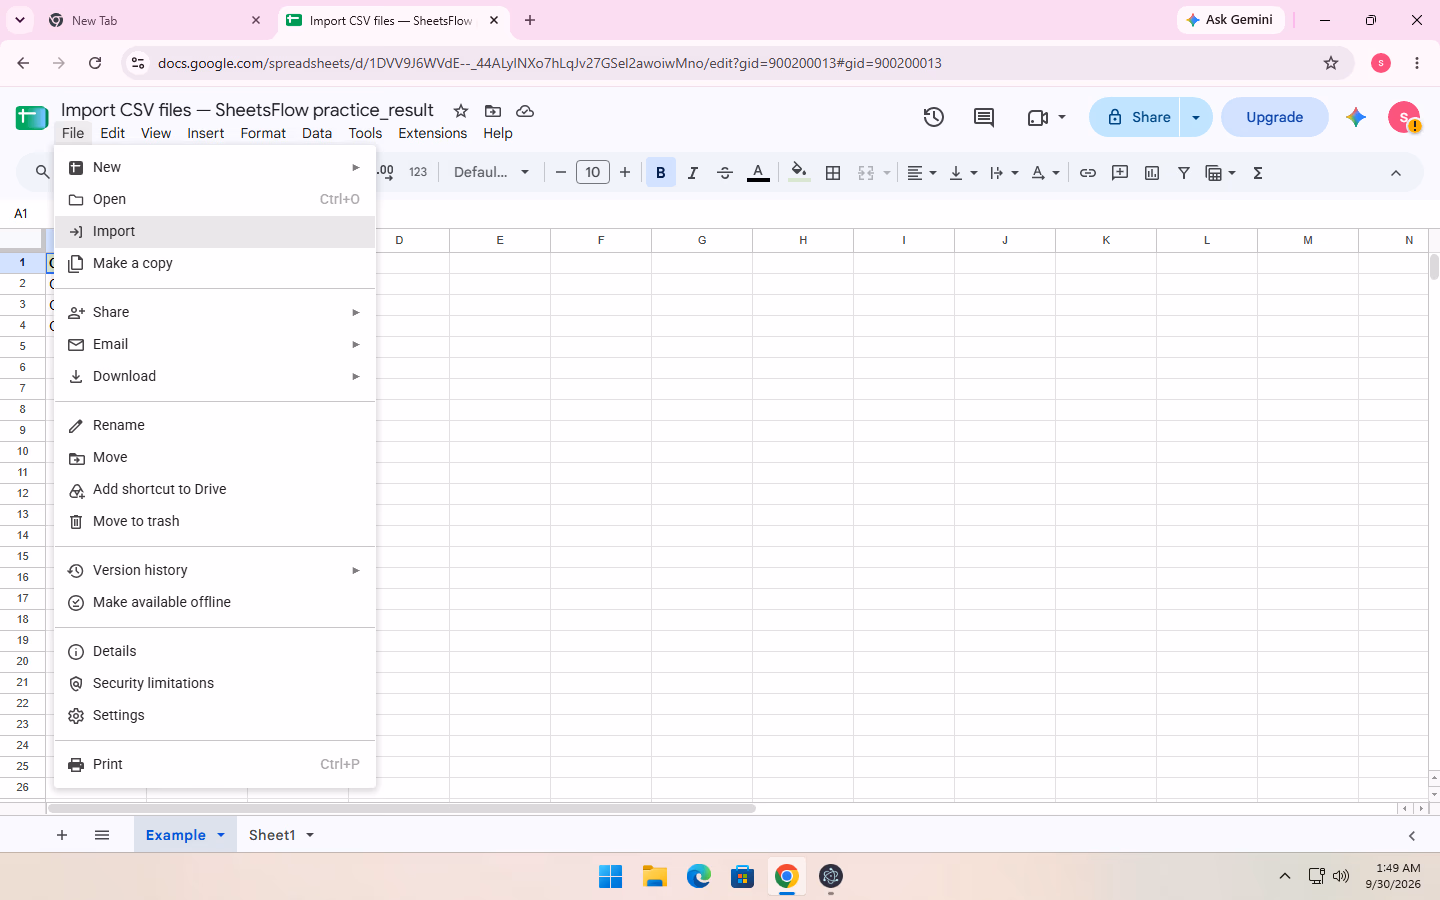1440x900 pixels.
Task: Open the text color picker
Action: tap(759, 173)
